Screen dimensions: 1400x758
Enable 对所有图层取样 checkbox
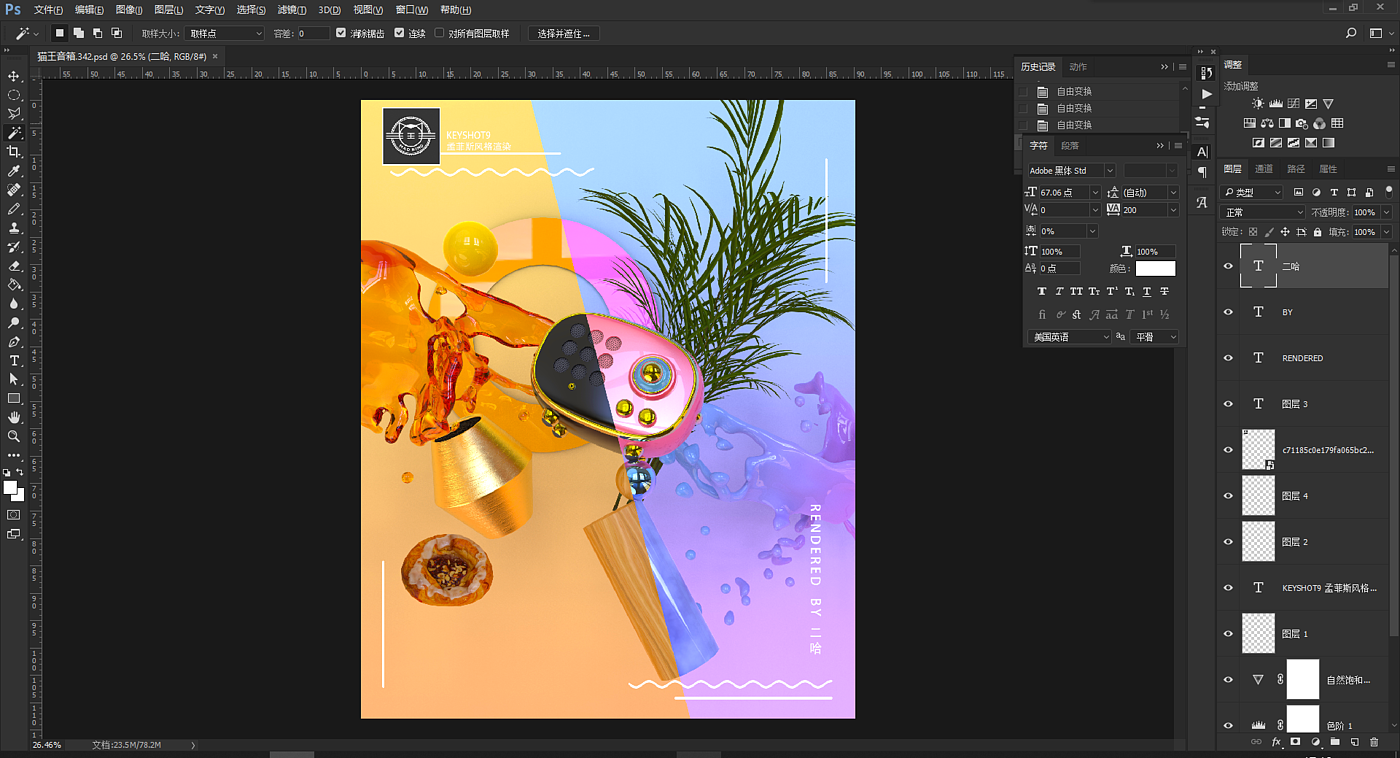(x=439, y=33)
